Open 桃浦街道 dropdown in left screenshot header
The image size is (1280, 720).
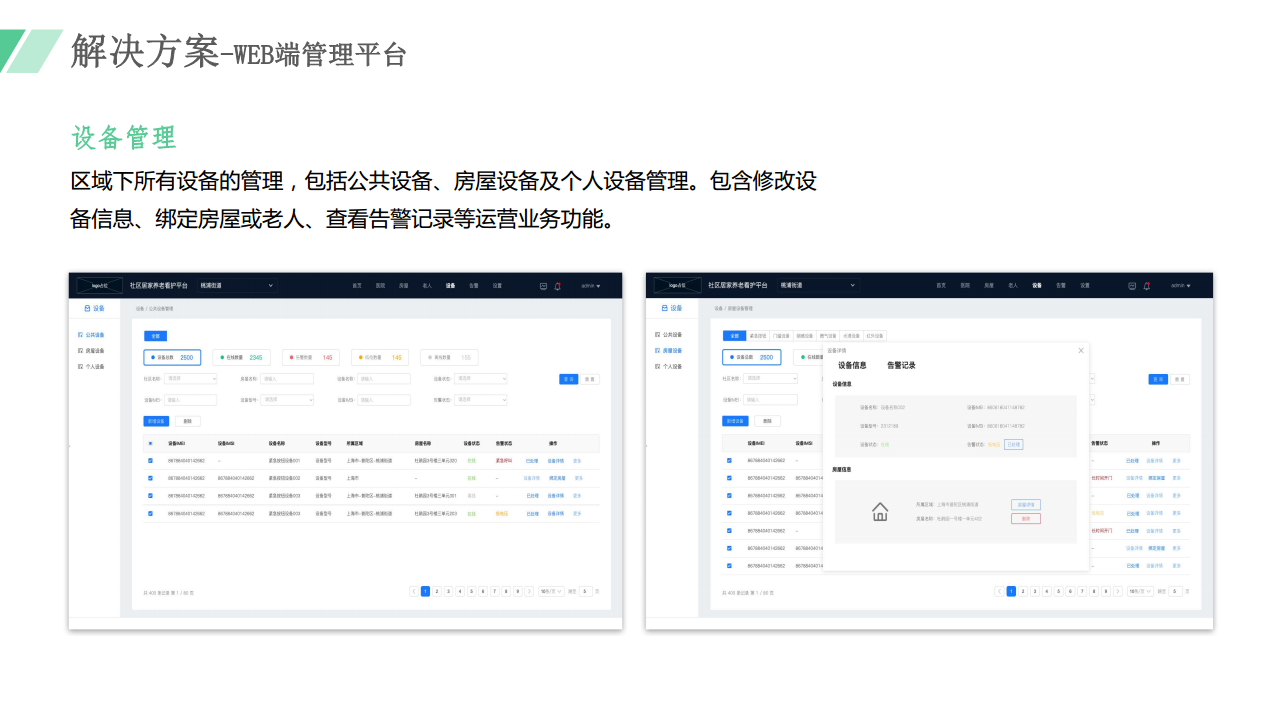(236, 286)
